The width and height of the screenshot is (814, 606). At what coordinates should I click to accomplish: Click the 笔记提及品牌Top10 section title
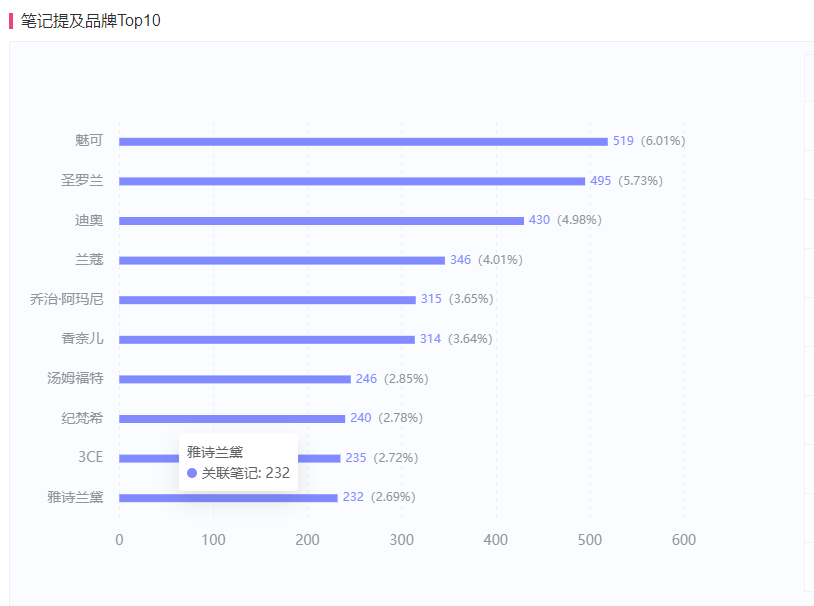90,20
